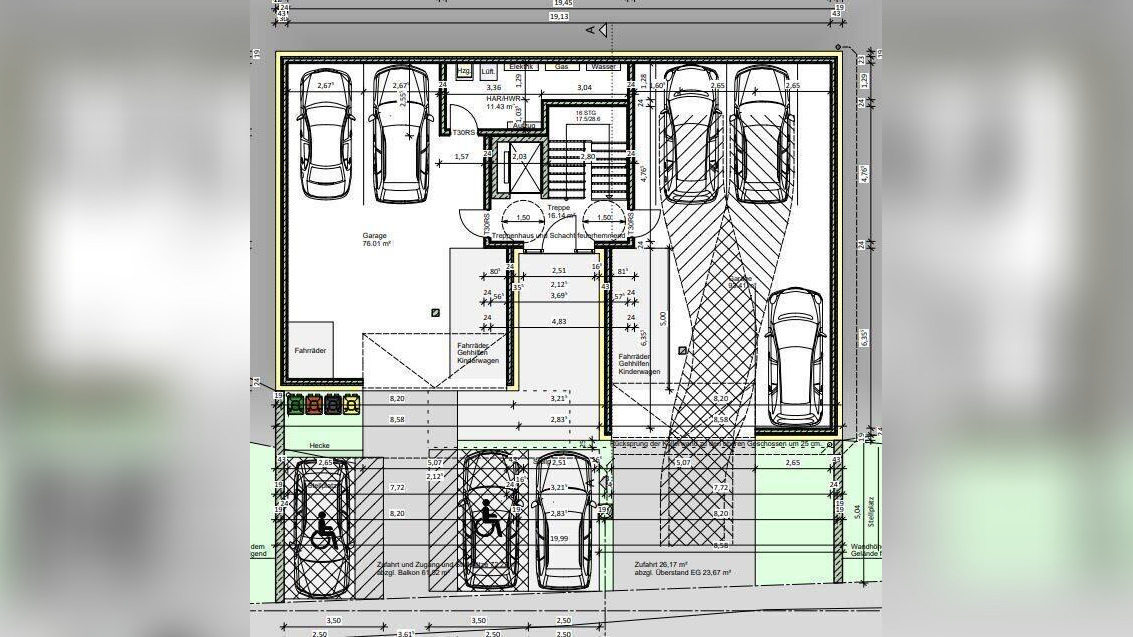1133x637 pixels.
Task: Click the "3,04" dimension value
Action: 584,88
